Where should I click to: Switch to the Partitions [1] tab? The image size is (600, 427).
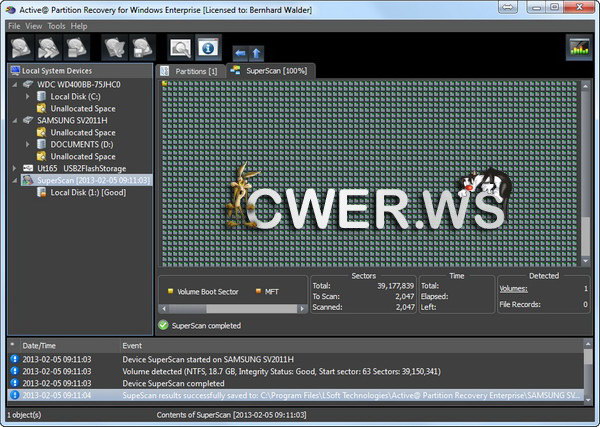coord(189,71)
